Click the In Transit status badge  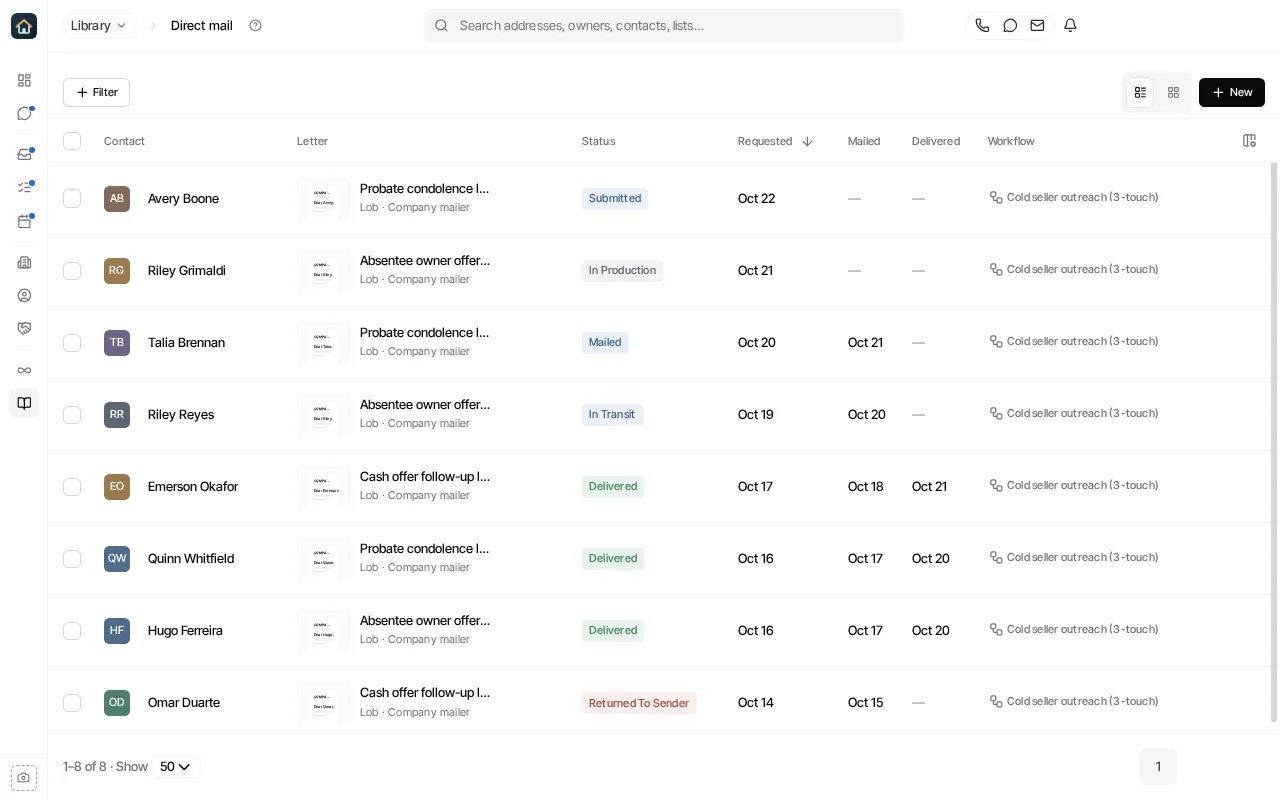[x=612, y=414]
